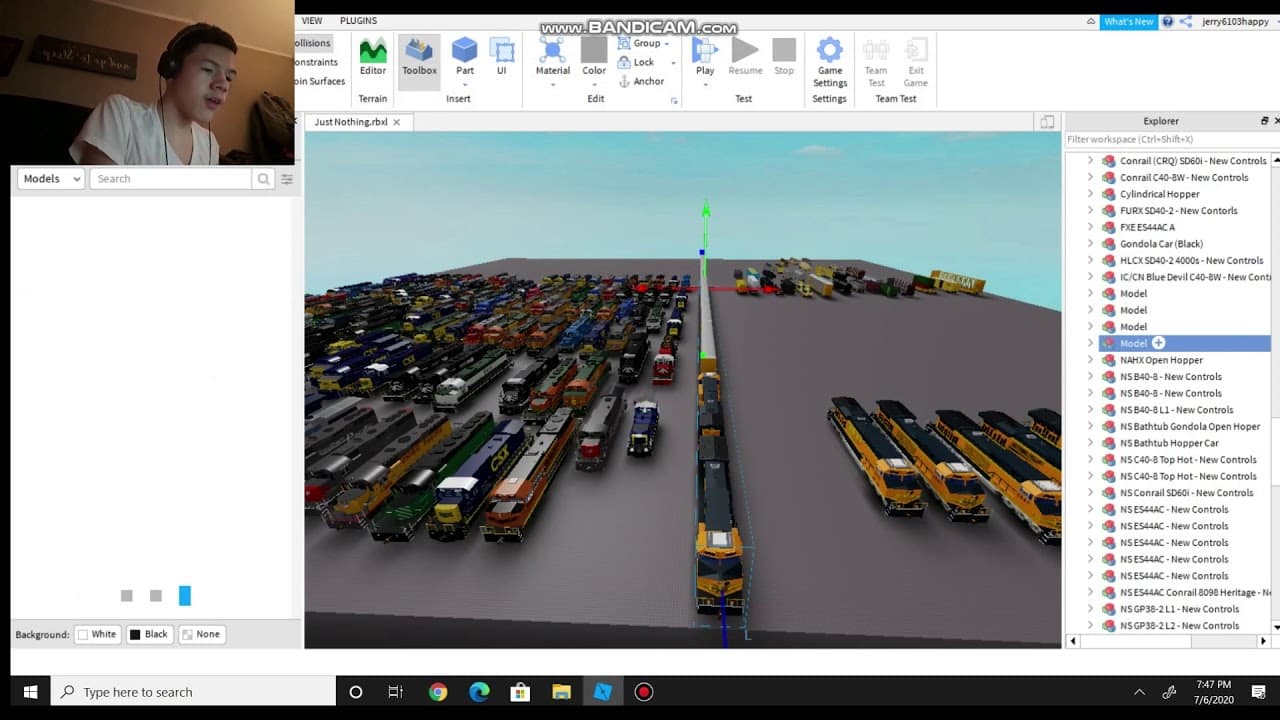This screenshot has width=1280, height=720.
Task: Click the Bandicam record icon on the taskbar
Action: pyautogui.click(x=643, y=692)
